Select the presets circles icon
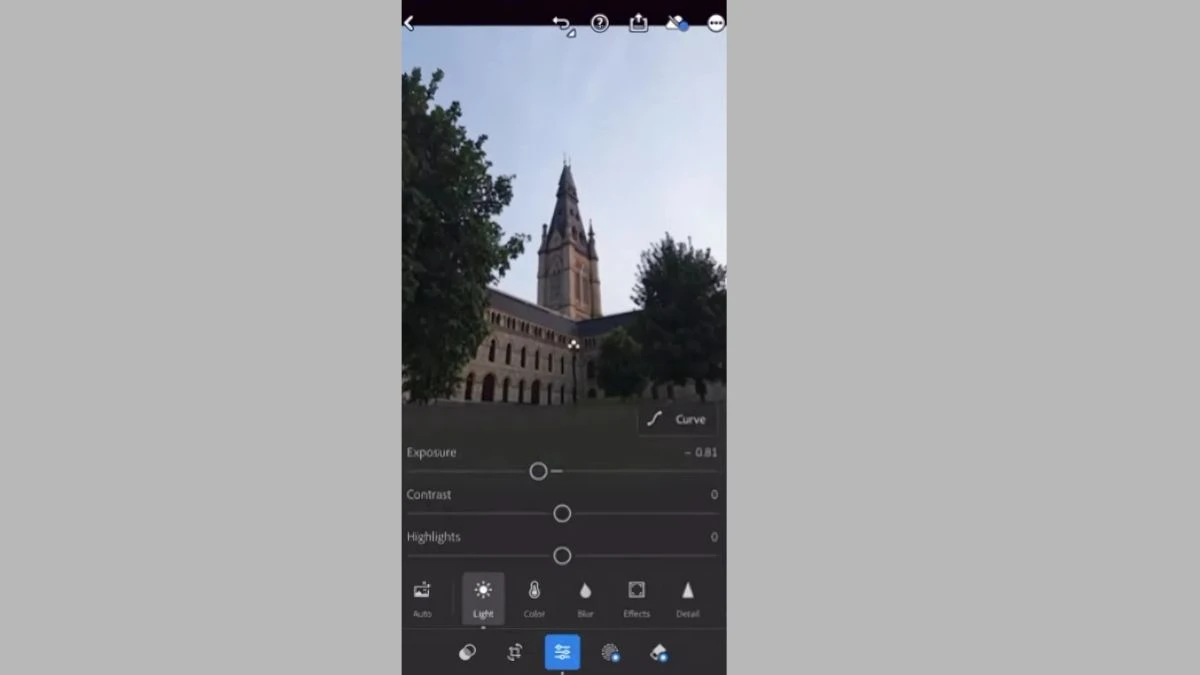 tap(466, 652)
